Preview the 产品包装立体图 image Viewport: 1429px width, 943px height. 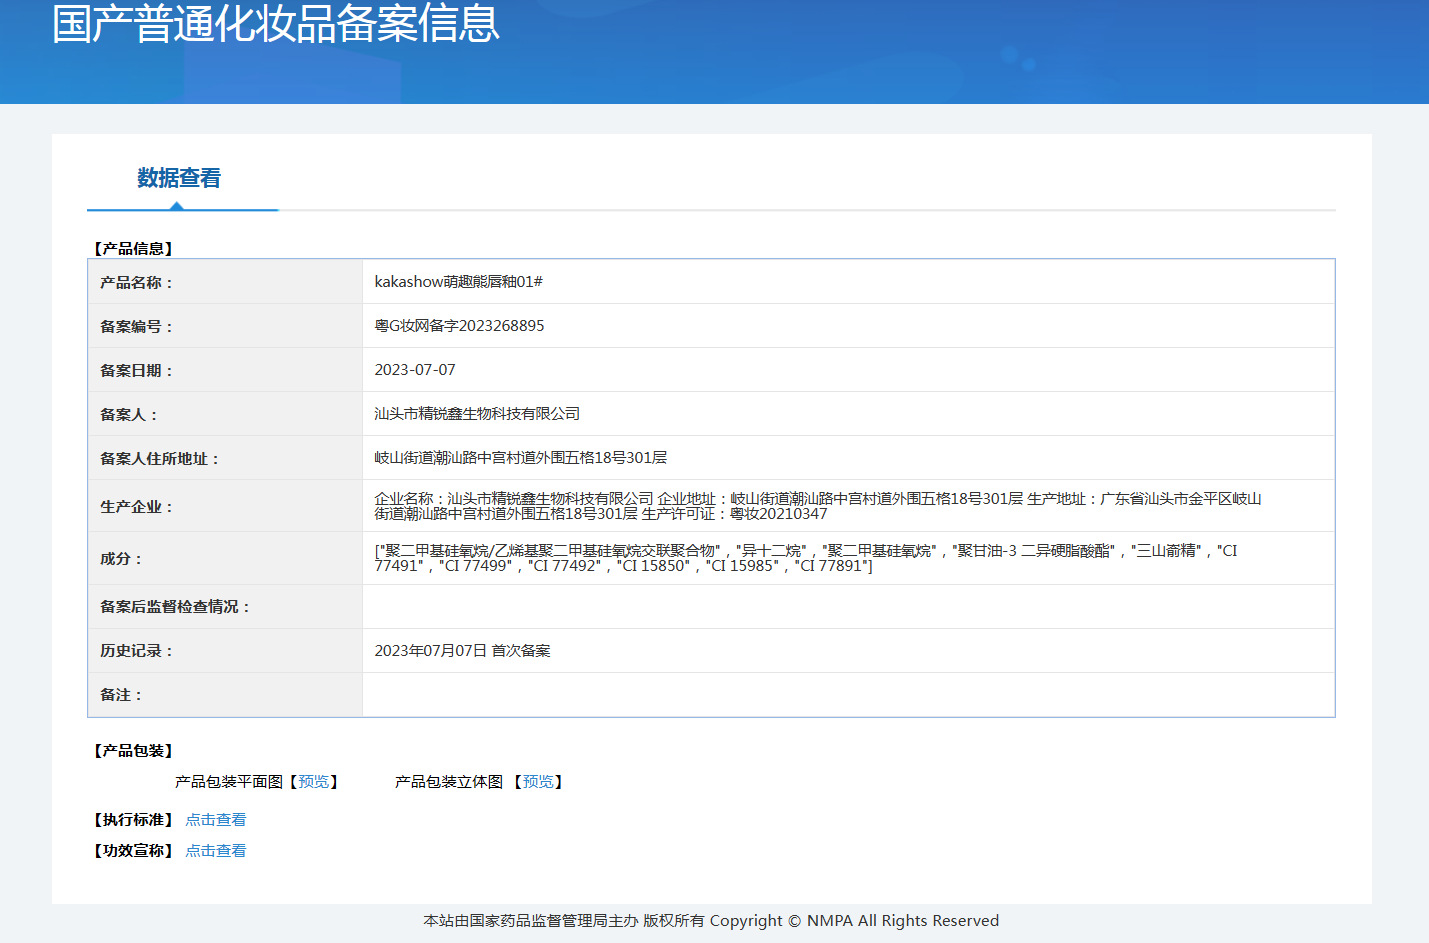tap(538, 782)
